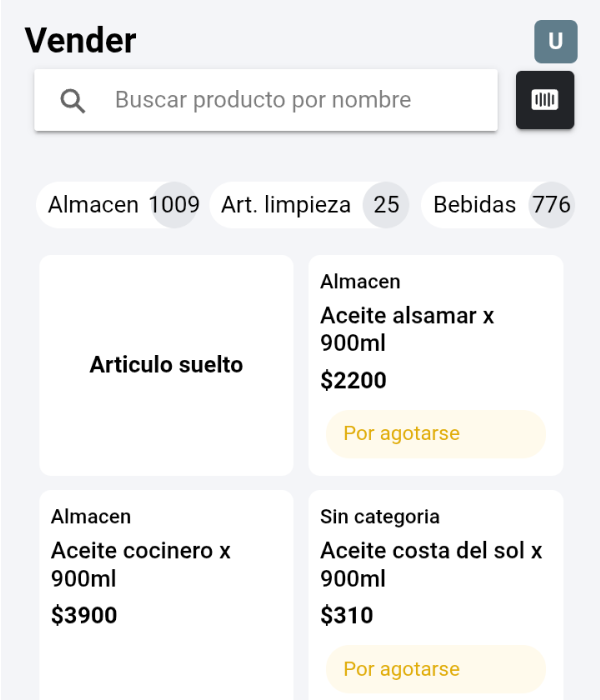Click Por agotarse badge on costa del sol
Viewport: 600px width, 700px height.
436,669
